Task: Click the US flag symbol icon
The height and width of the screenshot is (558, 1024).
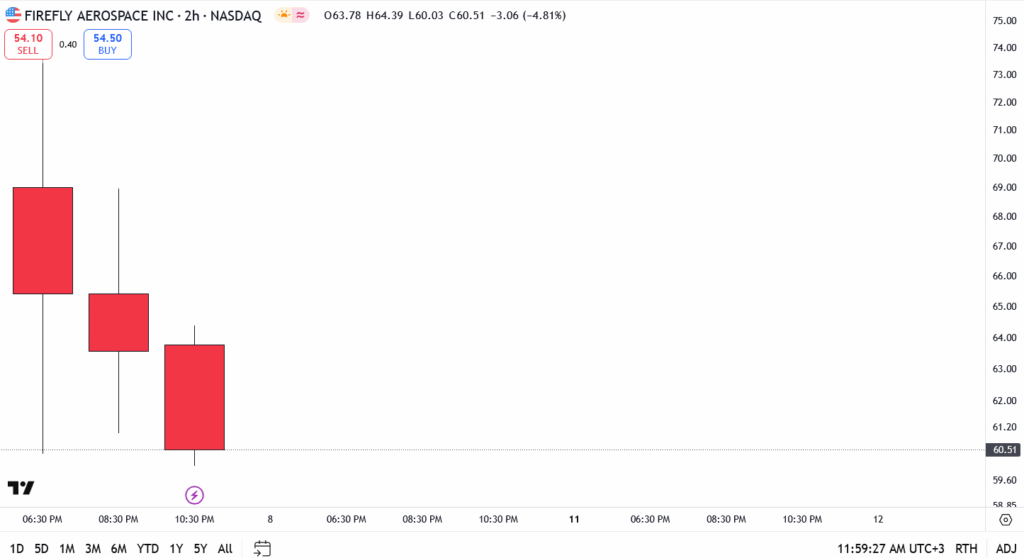Action: tap(13, 15)
